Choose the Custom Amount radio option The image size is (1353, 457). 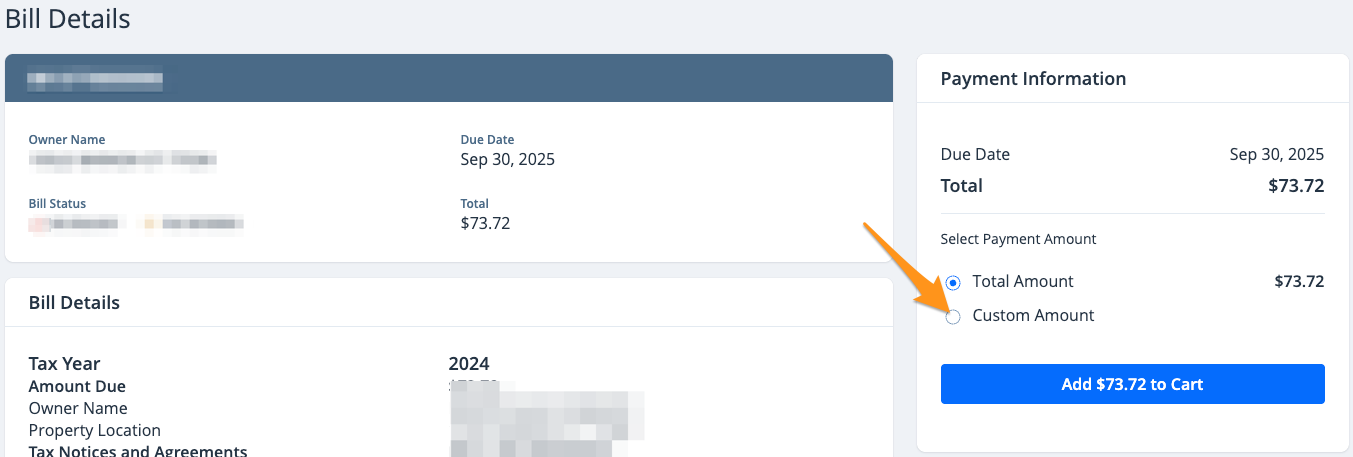pyautogui.click(x=953, y=317)
